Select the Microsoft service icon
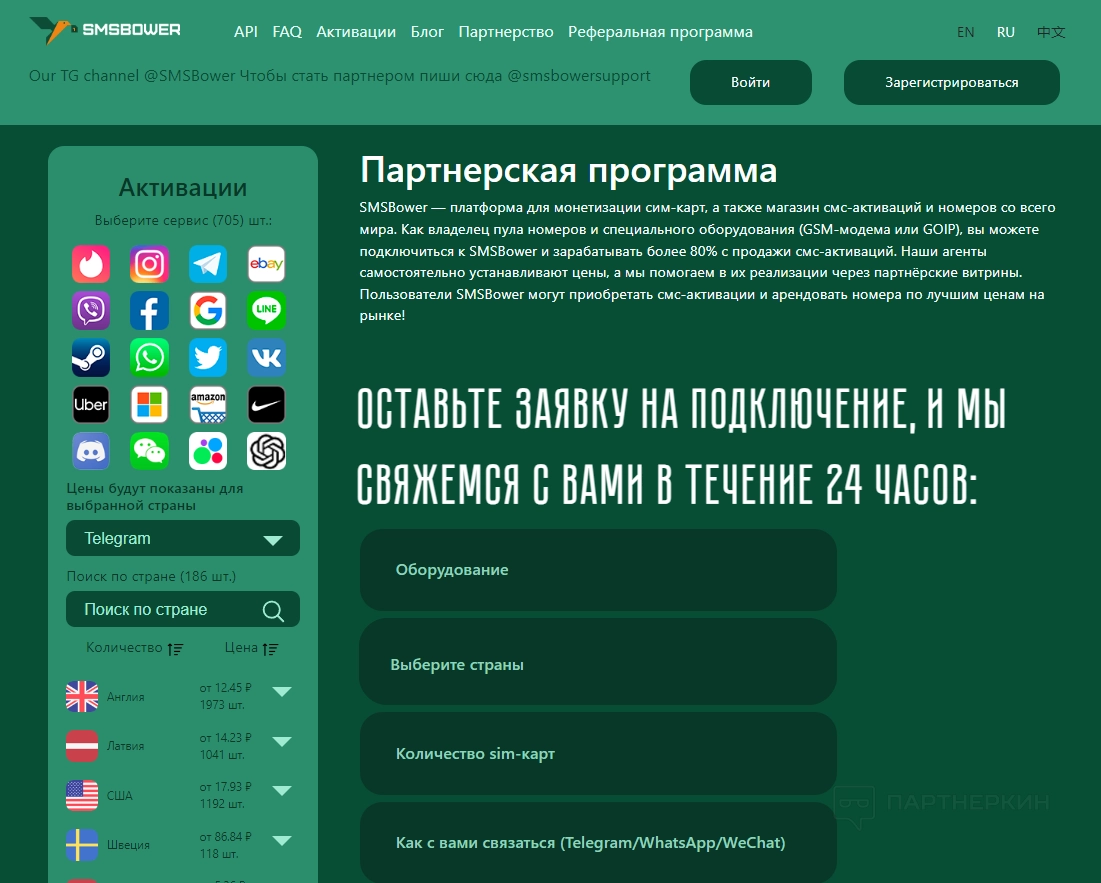 click(150, 404)
